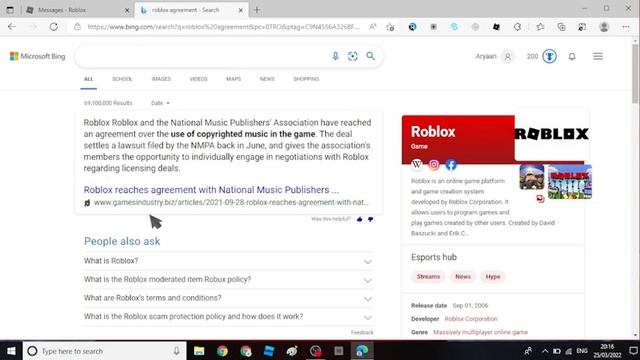
Task: Expand Roblox scam protection policy question
Action: [228, 317]
